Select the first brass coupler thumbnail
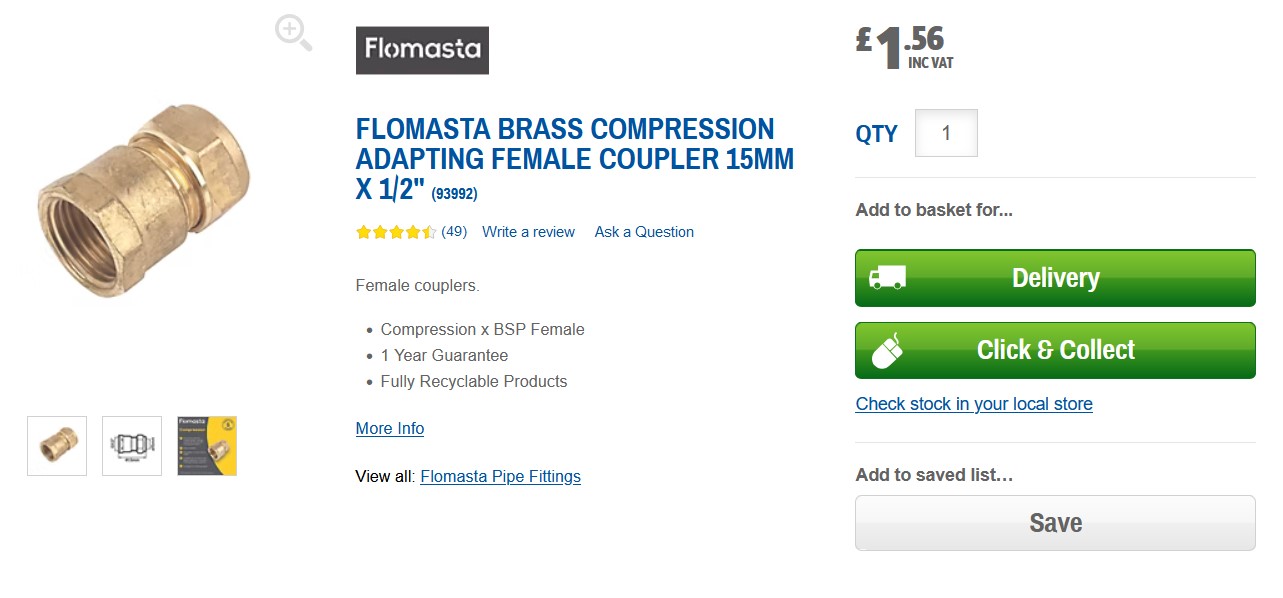The image size is (1283, 598). pyautogui.click(x=57, y=446)
